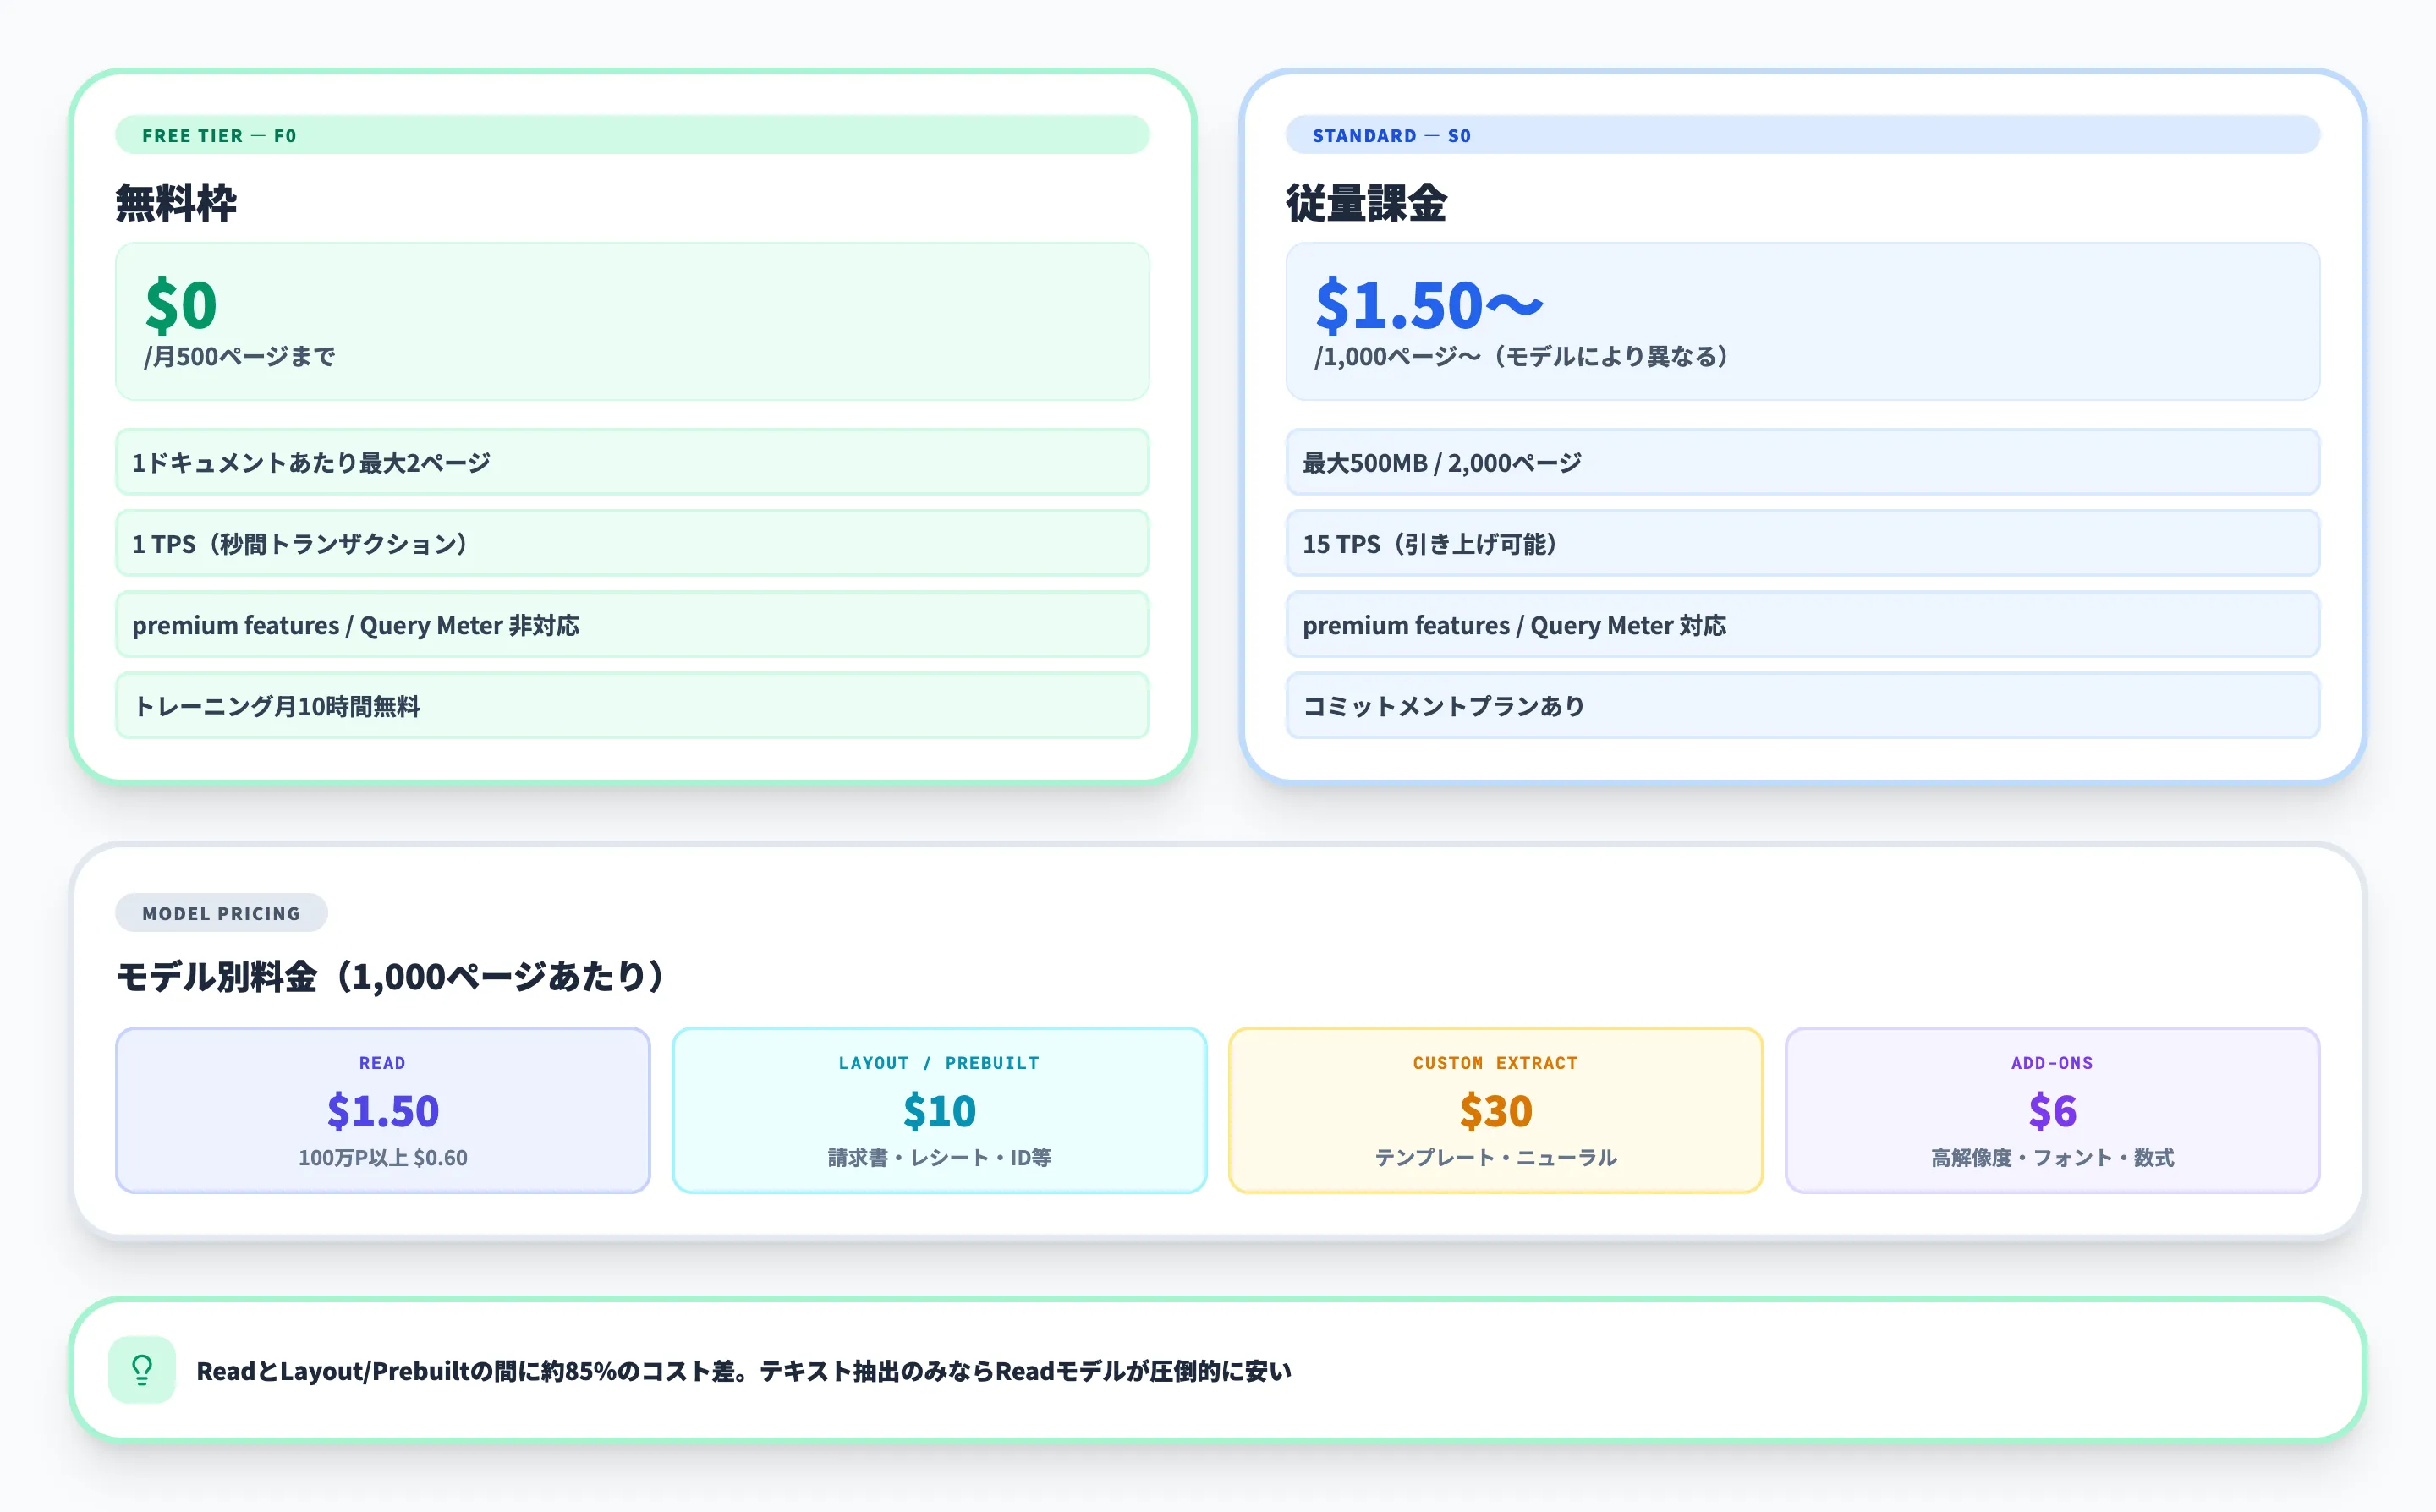This screenshot has height=1512, width=2436.
Task: Select the READ model pricing card
Action: 383,1109
